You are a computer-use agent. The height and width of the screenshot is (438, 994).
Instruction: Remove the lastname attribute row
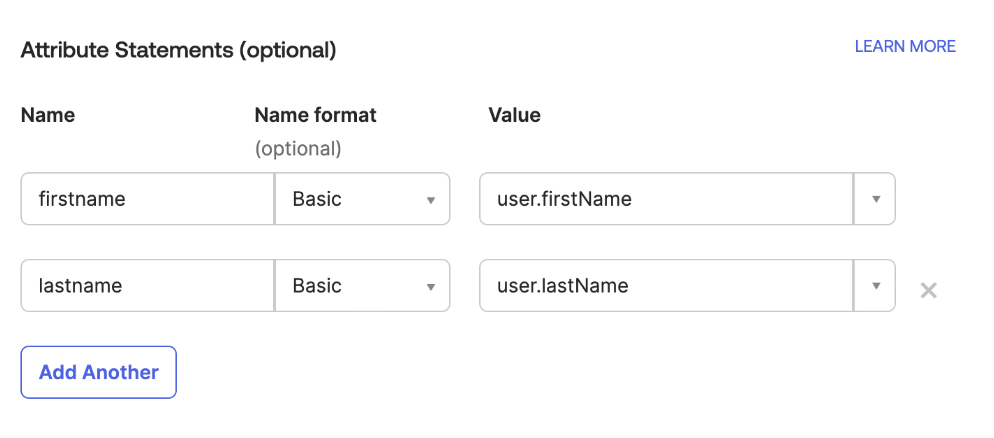(x=928, y=290)
